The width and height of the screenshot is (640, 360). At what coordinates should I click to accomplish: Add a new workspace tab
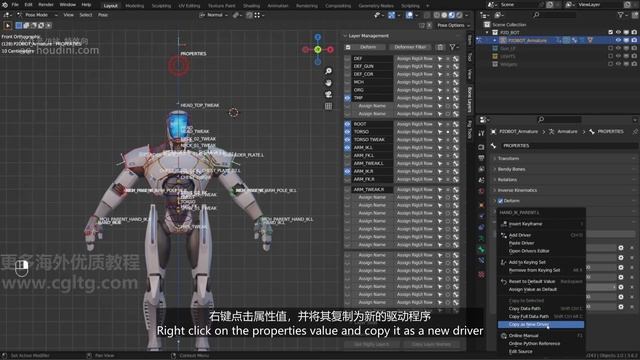[427, 6]
